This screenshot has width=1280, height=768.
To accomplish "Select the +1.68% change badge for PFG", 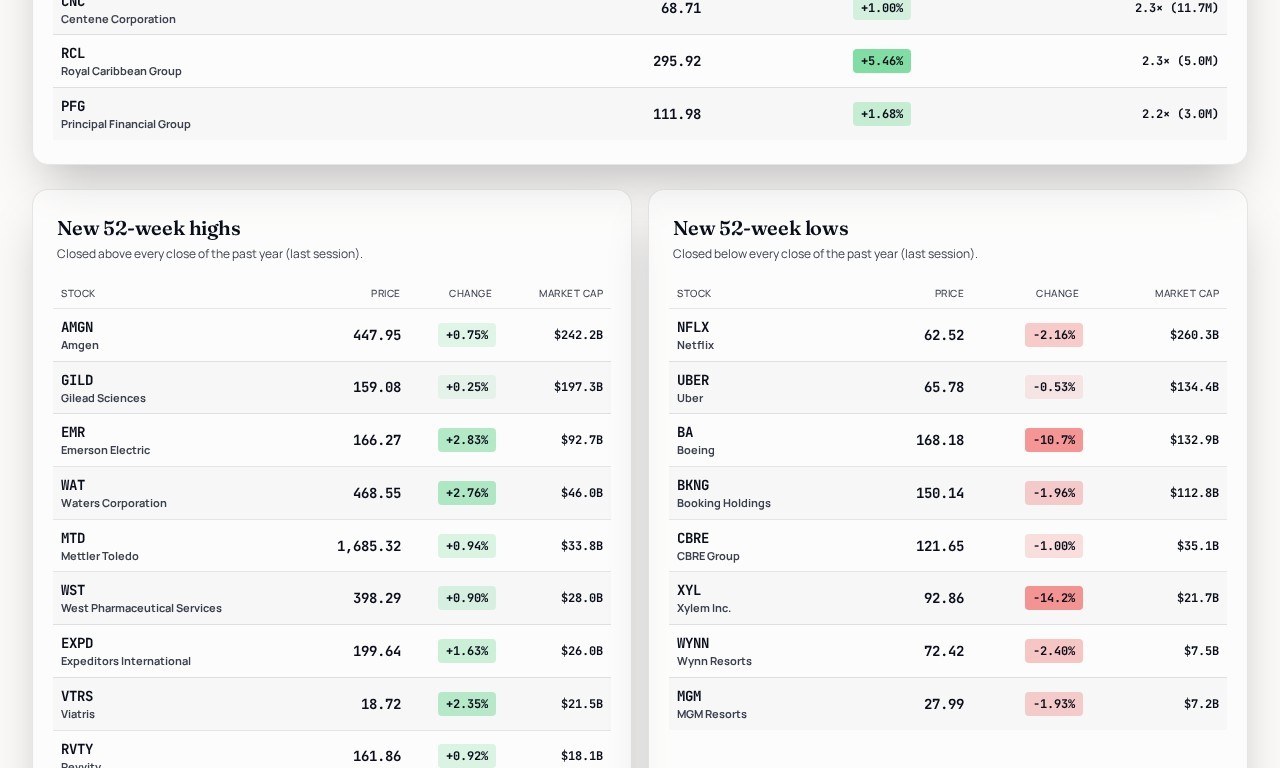I will [x=882, y=114].
